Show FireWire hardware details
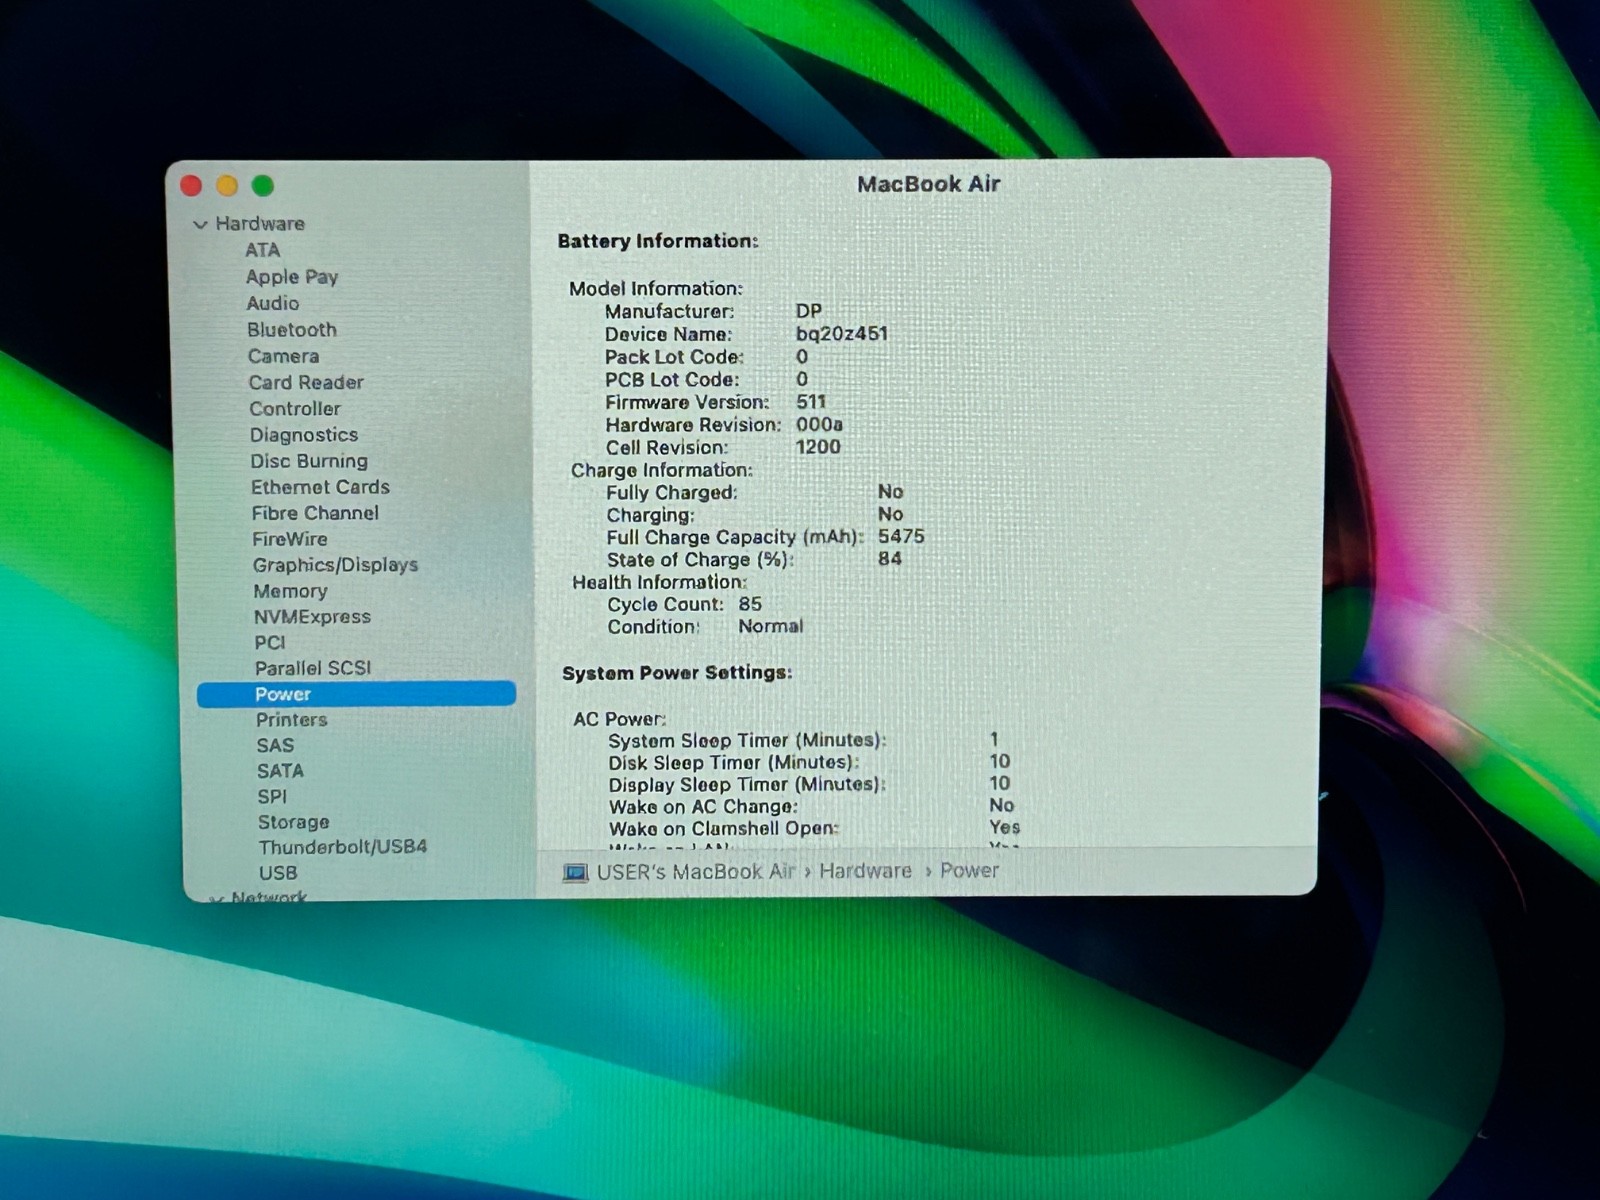 point(290,539)
